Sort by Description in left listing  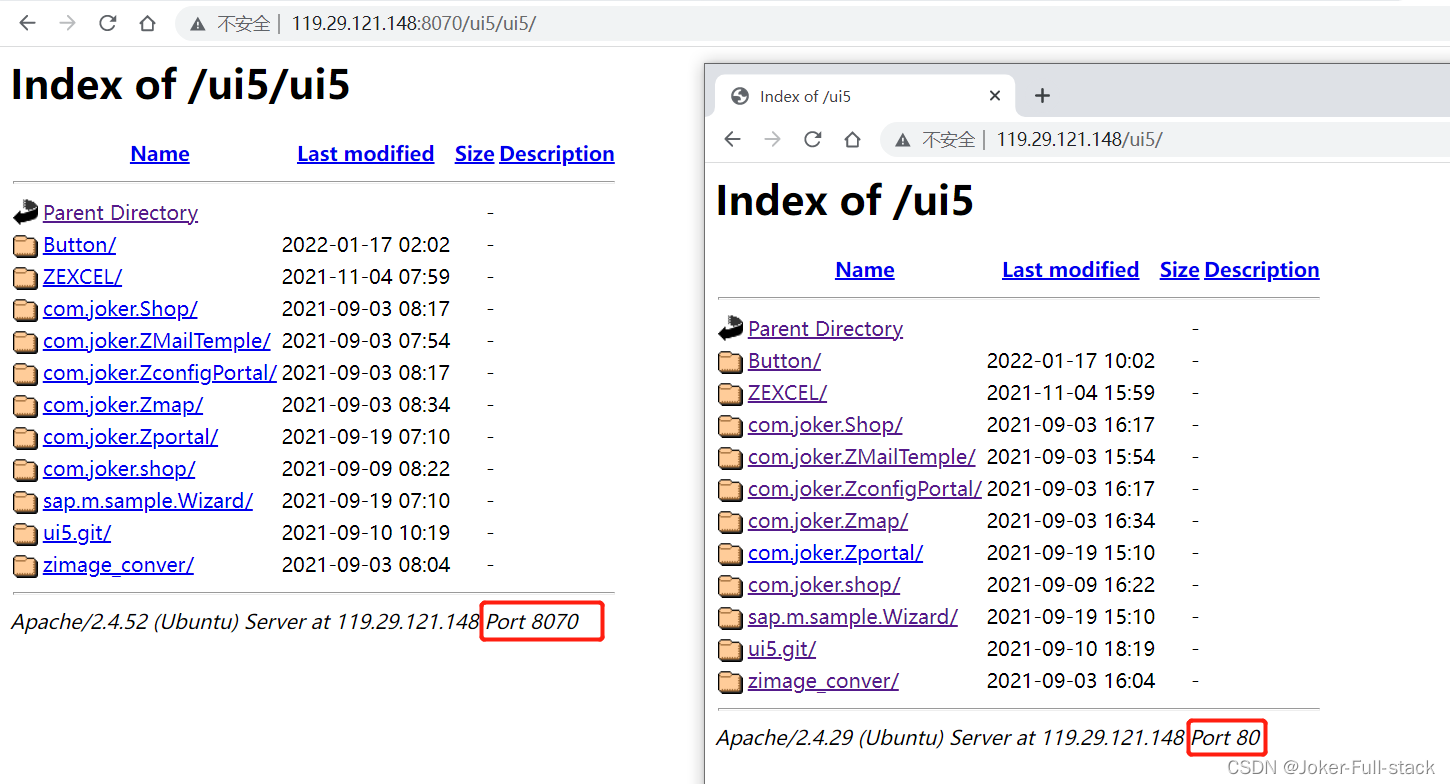(557, 154)
